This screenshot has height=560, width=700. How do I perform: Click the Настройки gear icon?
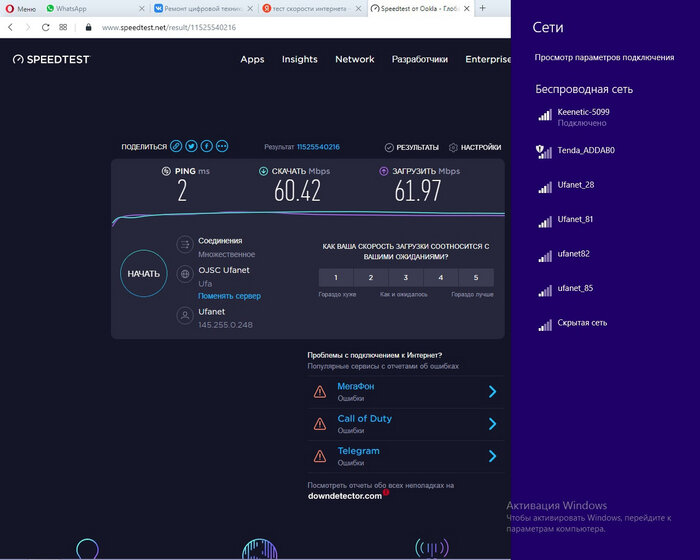point(453,147)
